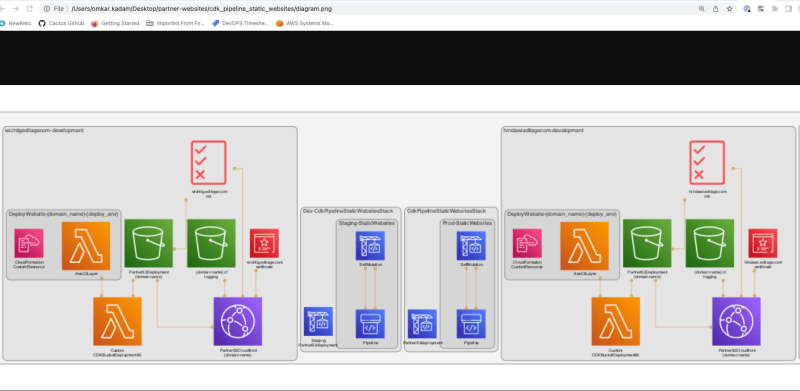Open the Extensions puzzle-piece menu
This screenshot has height=391, width=800.
click(775, 9)
